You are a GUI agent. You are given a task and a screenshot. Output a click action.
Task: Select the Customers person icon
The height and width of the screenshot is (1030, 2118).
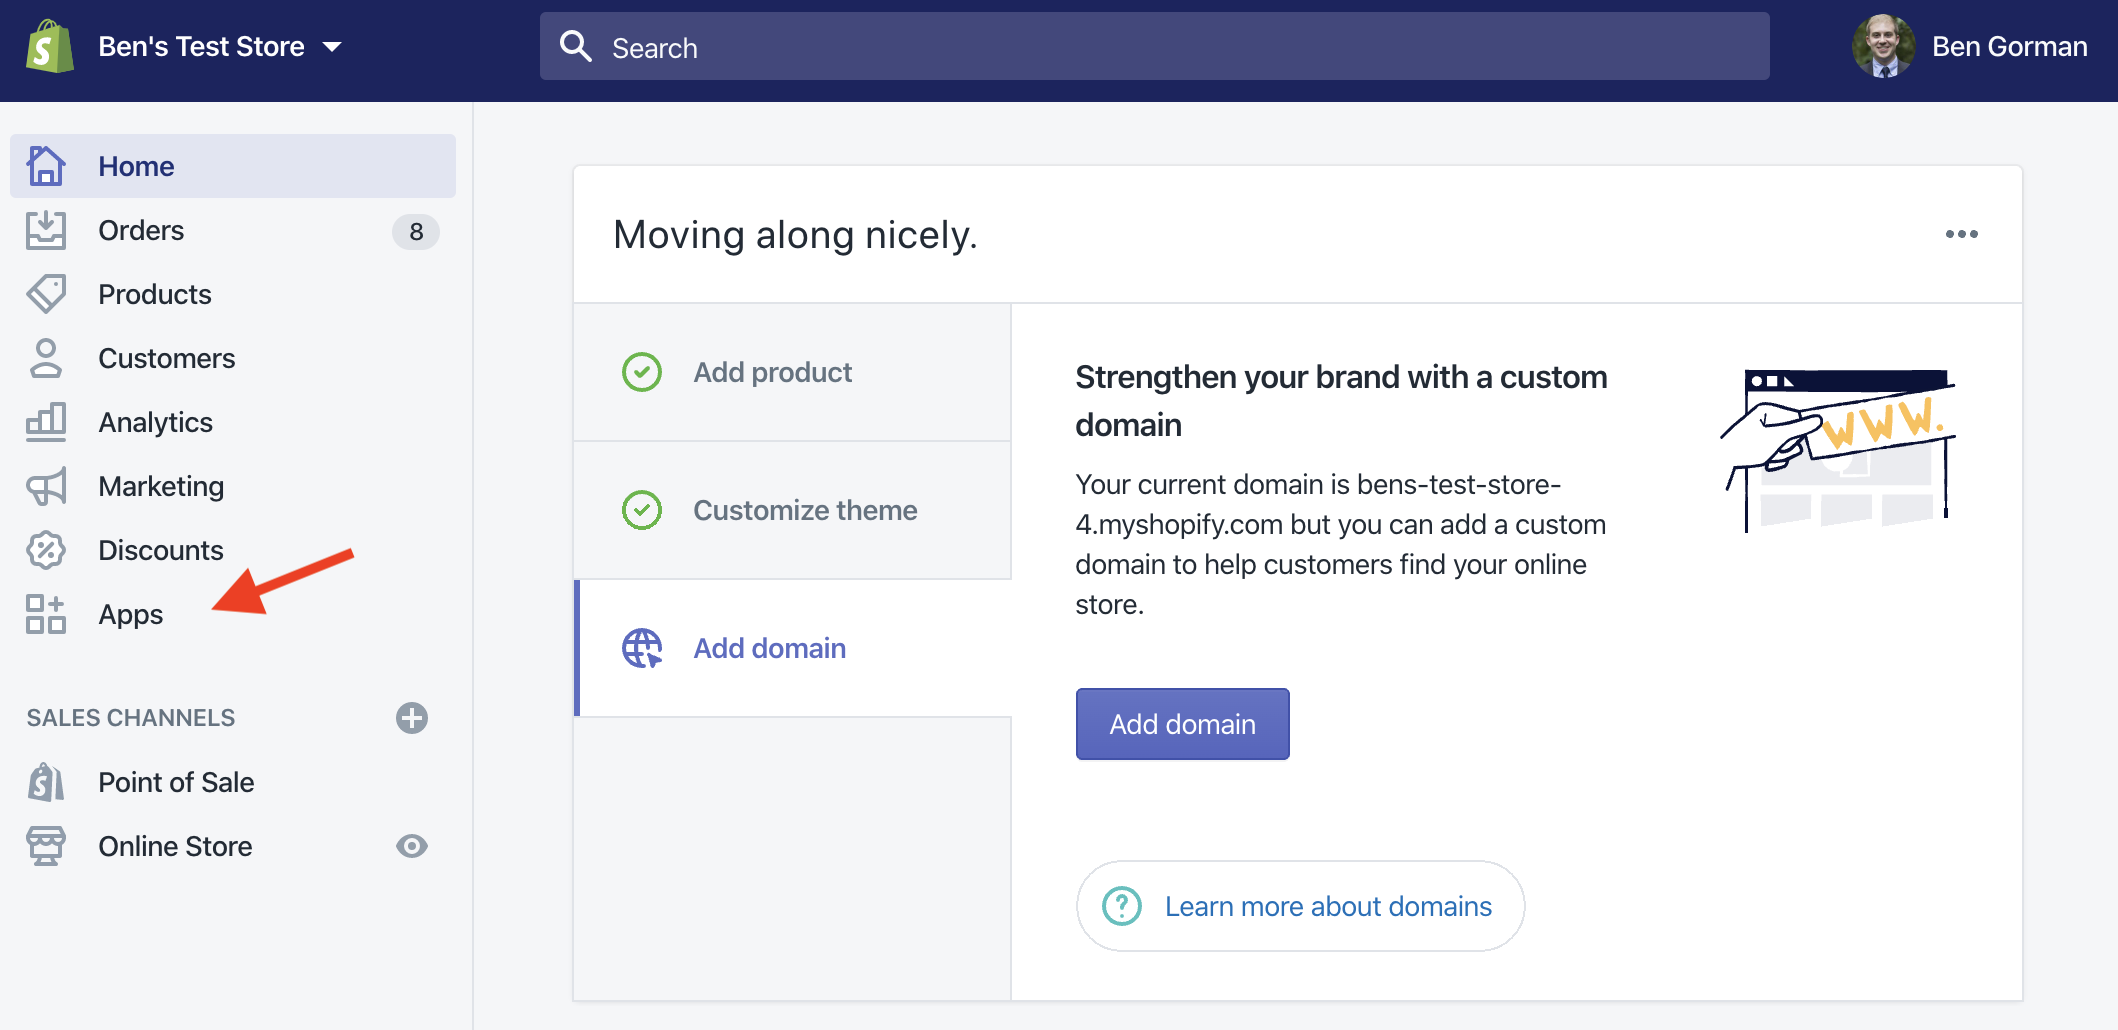46,358
